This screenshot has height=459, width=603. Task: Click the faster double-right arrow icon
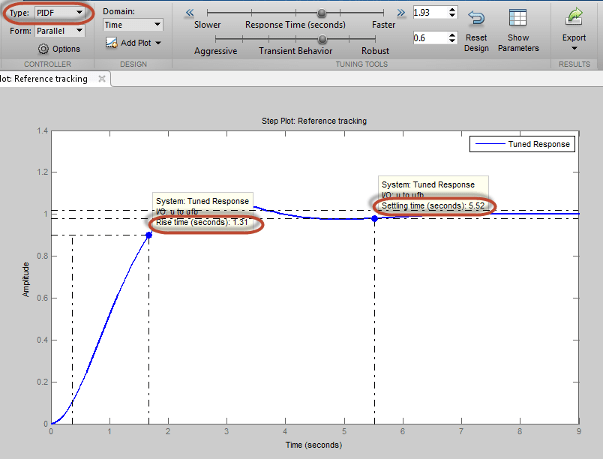[x=401, y=13]
